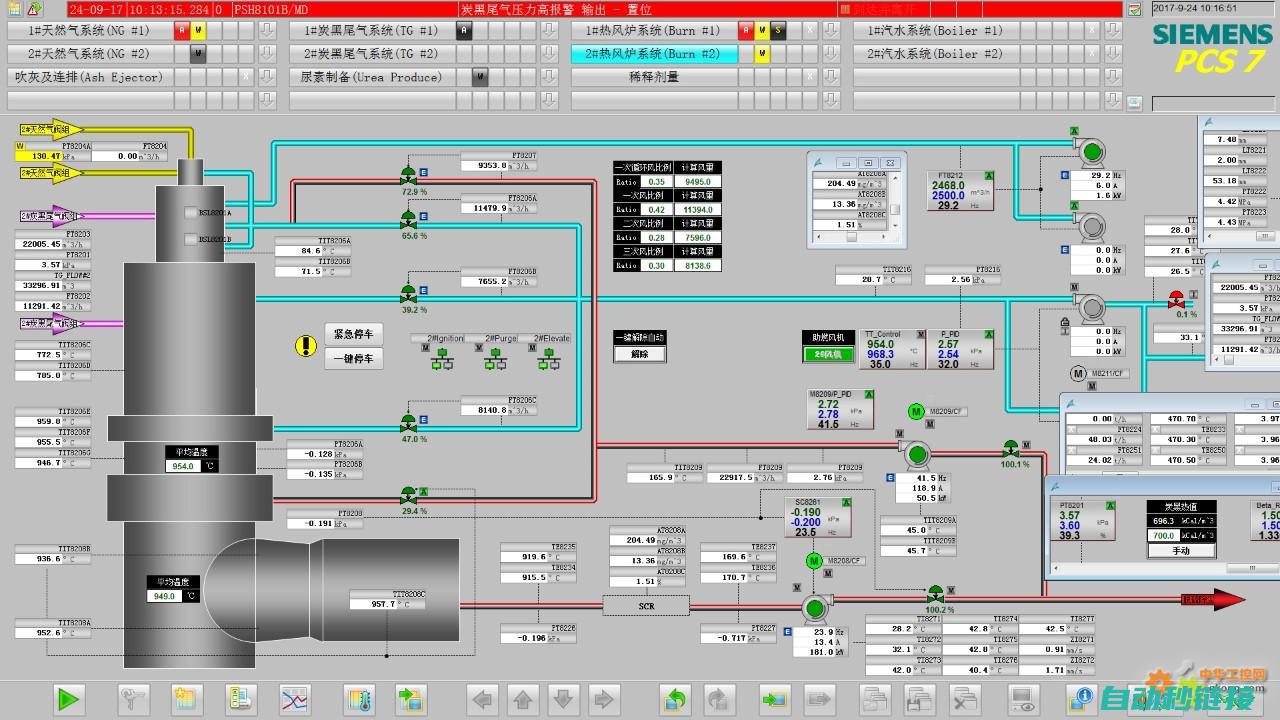Expand the arrow next to Burn #1
This screenshot has height=720, width=1280.
831,31
